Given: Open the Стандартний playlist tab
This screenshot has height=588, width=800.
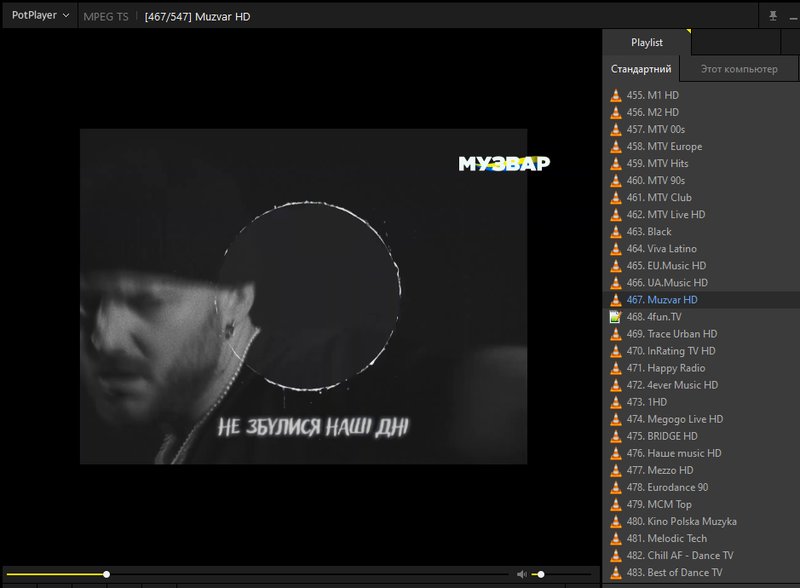Looking at the screenshot, I should (641, 69).
